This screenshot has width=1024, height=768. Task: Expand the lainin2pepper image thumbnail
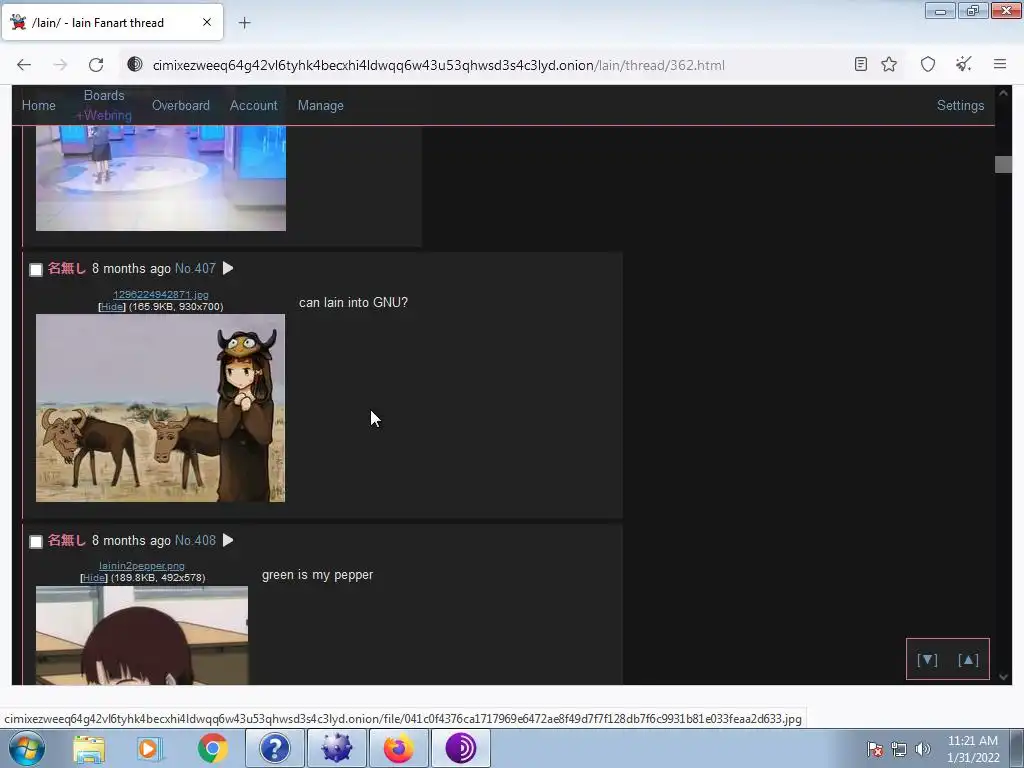(x=142, y=635)
